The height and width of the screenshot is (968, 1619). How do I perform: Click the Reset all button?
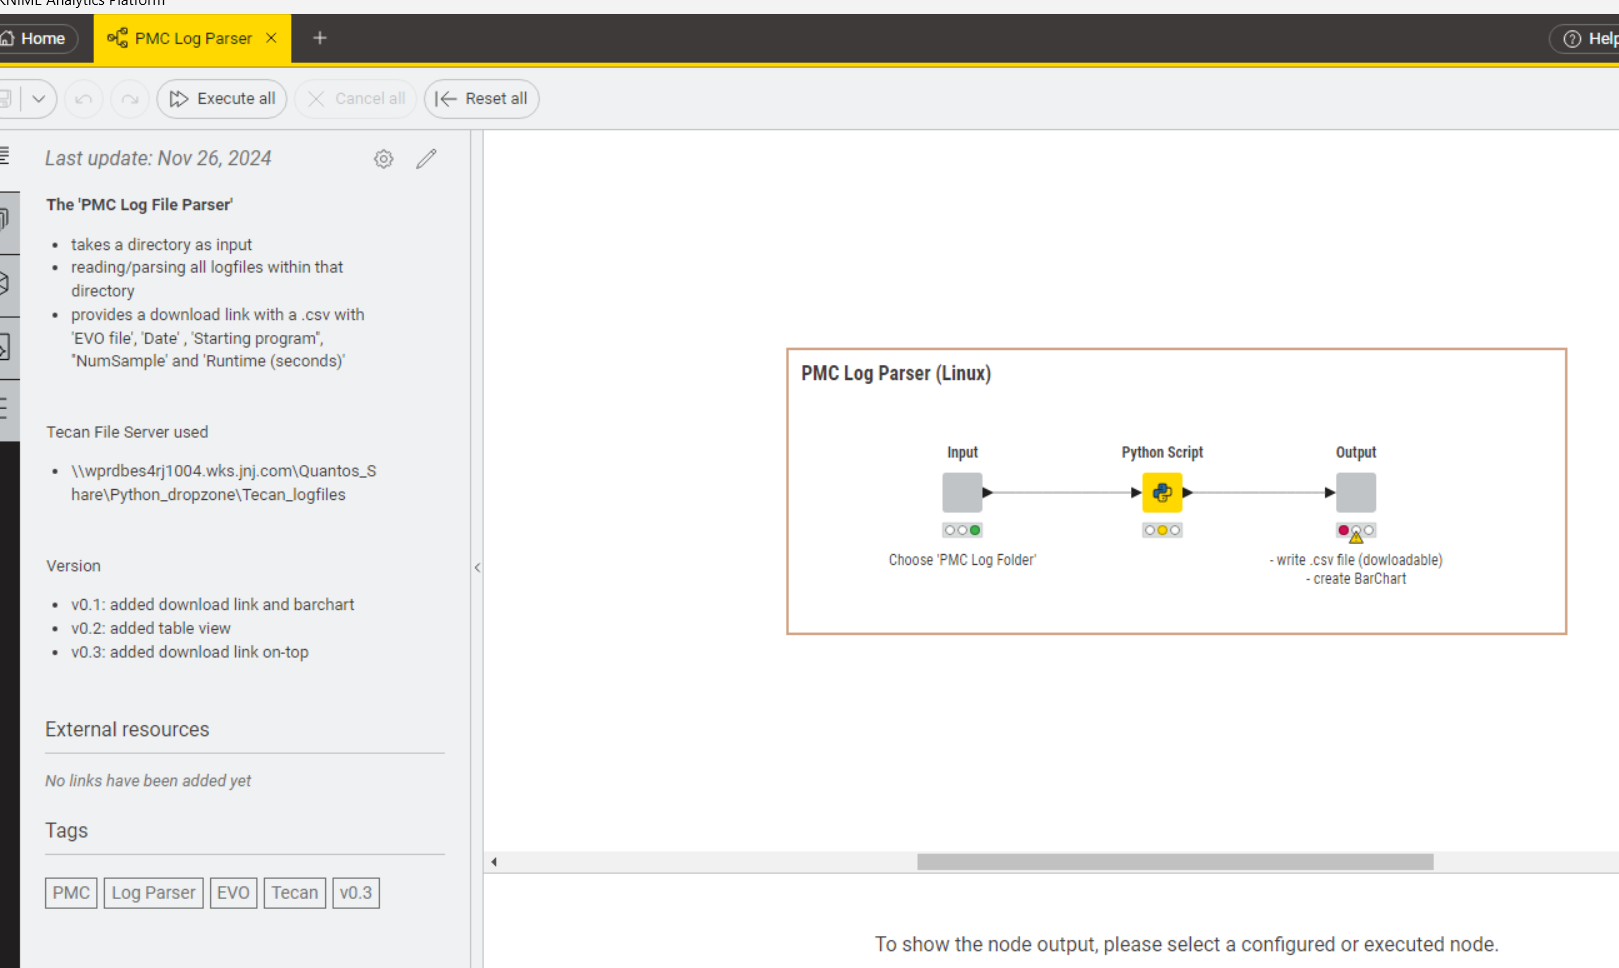[481, 98]
